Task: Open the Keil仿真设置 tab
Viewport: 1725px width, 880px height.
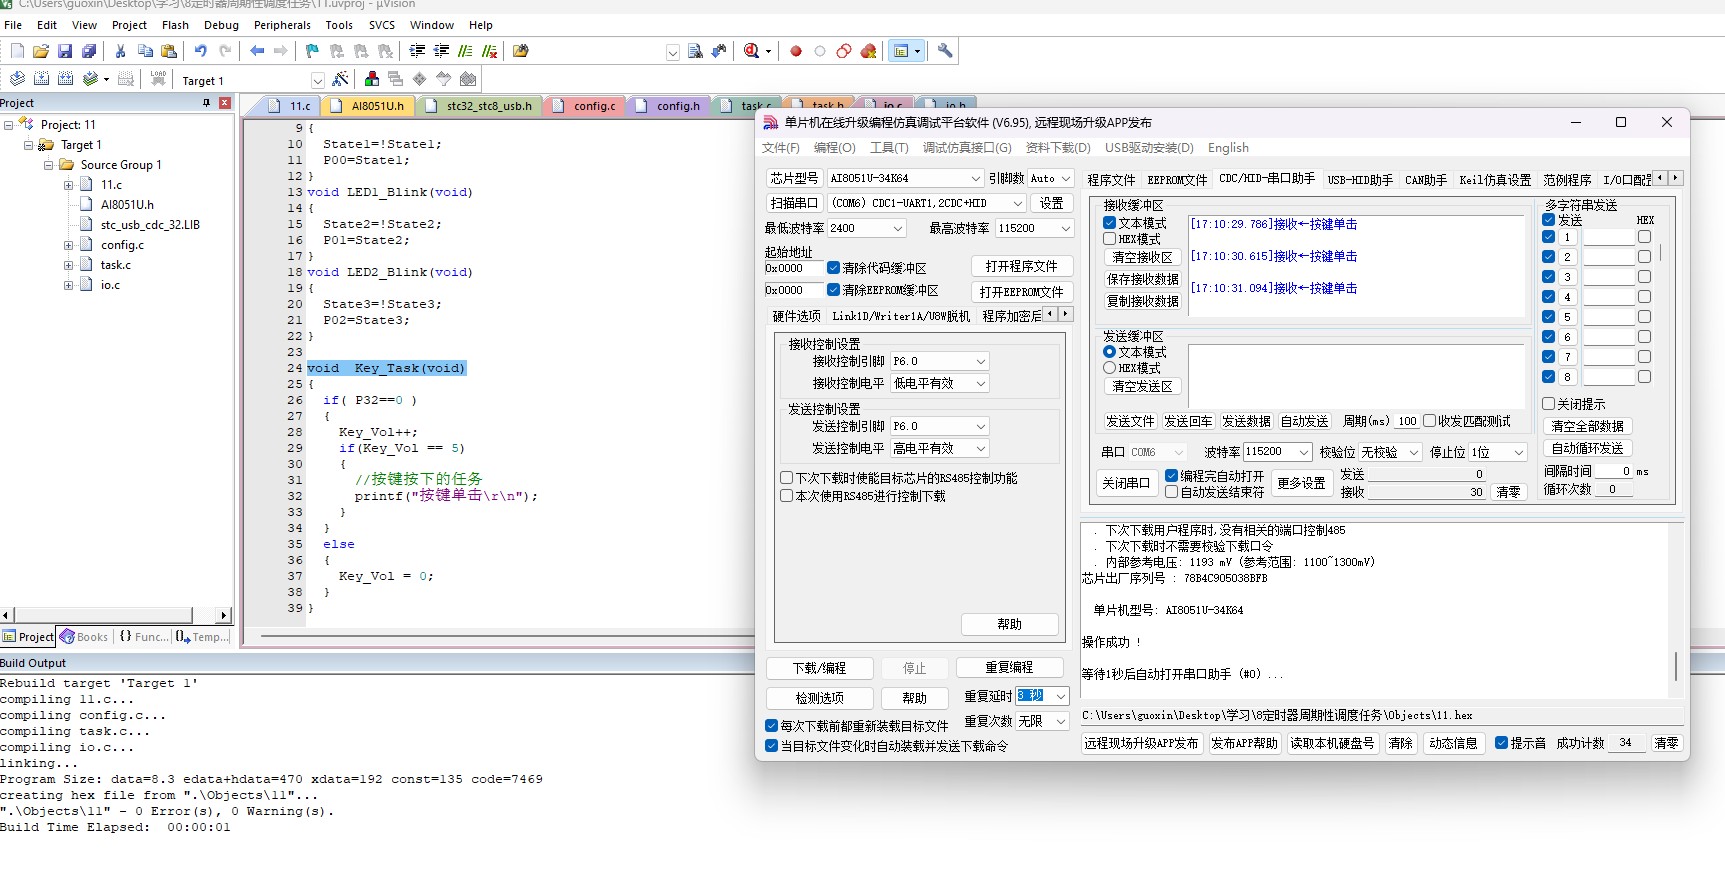Action: tap(1494, 180)
